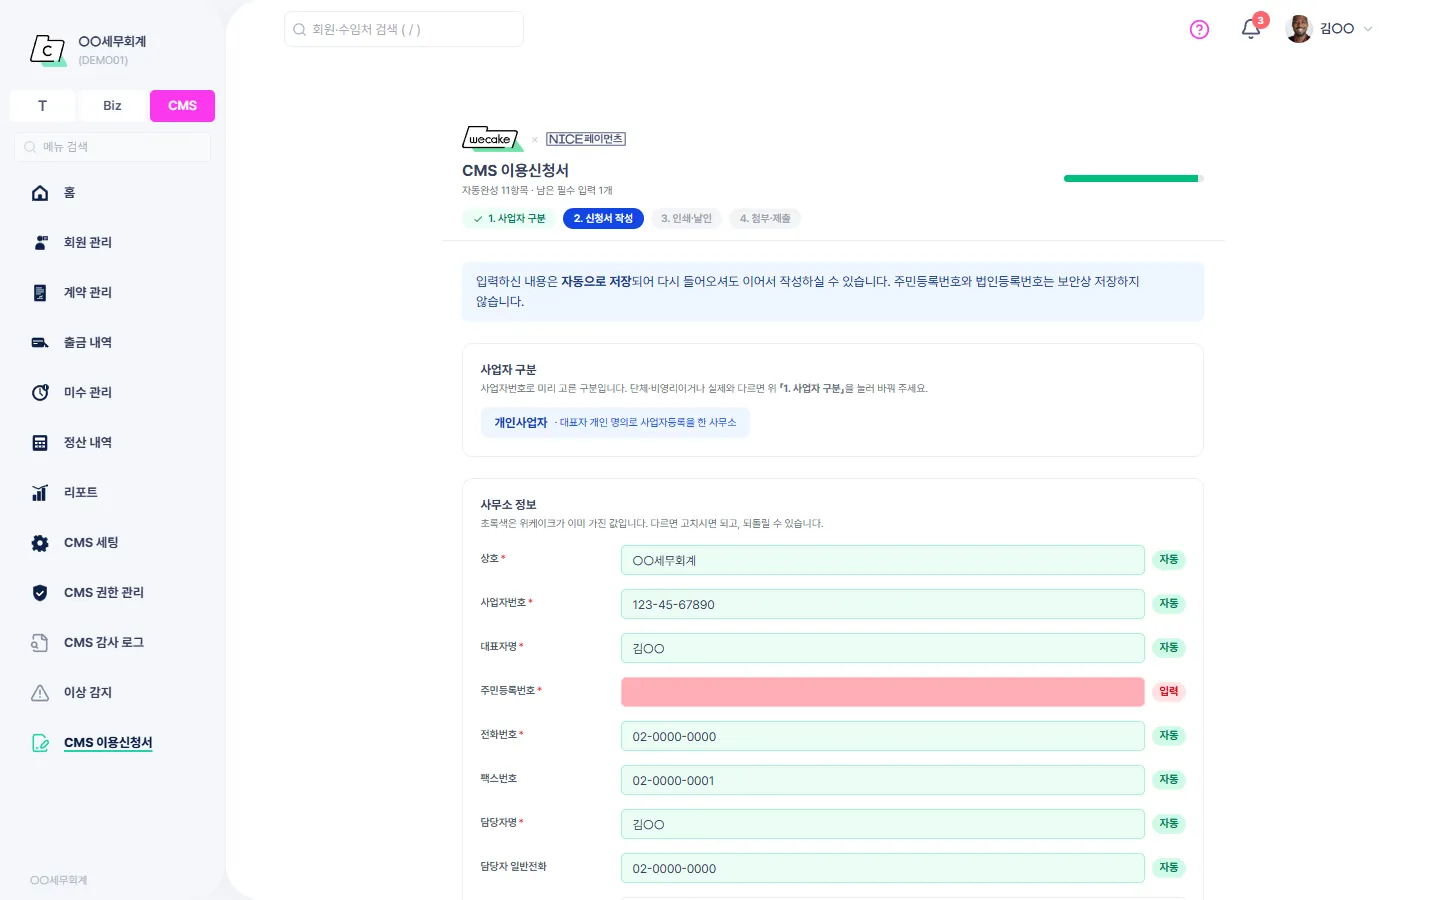The width and height of the screenshot is (1440, 900).
Task: Click the 미수 관리 clock icon
Action: (x=40, y=393)
